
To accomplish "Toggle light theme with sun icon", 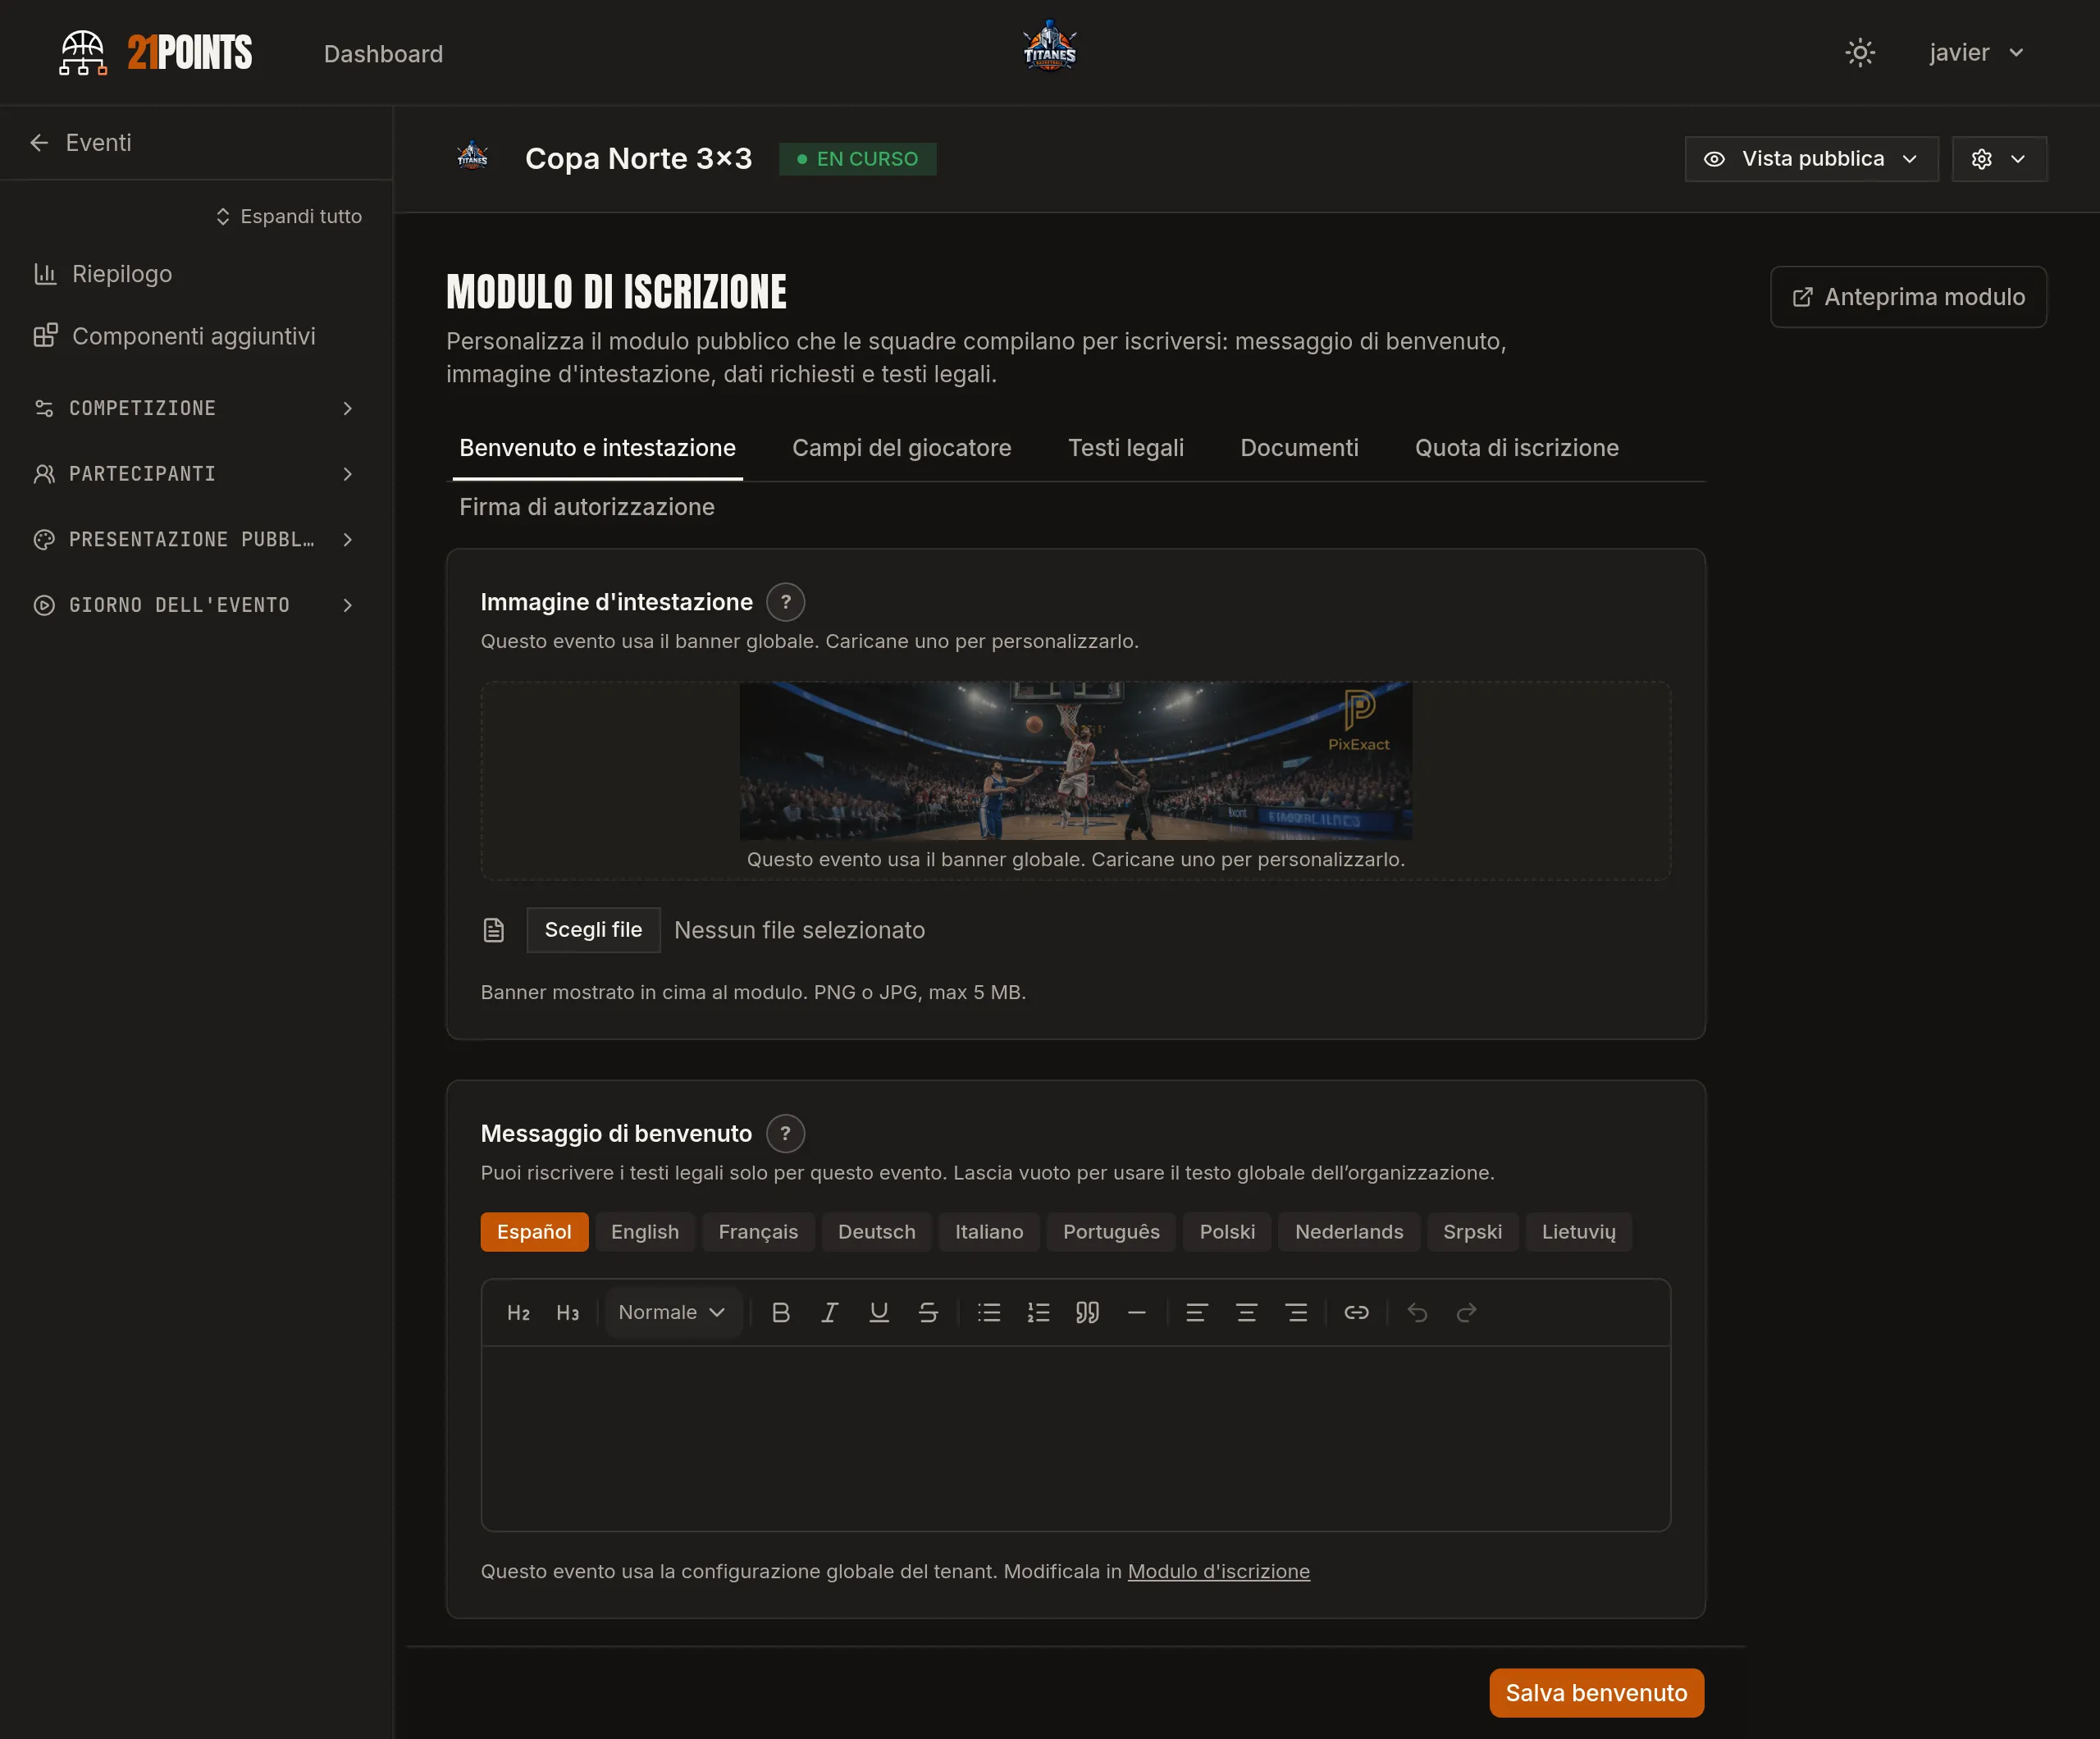I will (x=1859, y=53).
